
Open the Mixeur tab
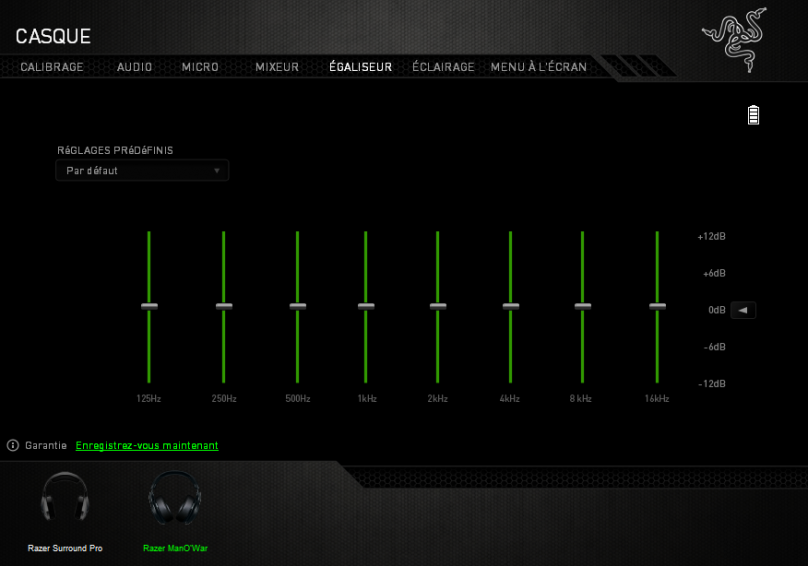277,67
